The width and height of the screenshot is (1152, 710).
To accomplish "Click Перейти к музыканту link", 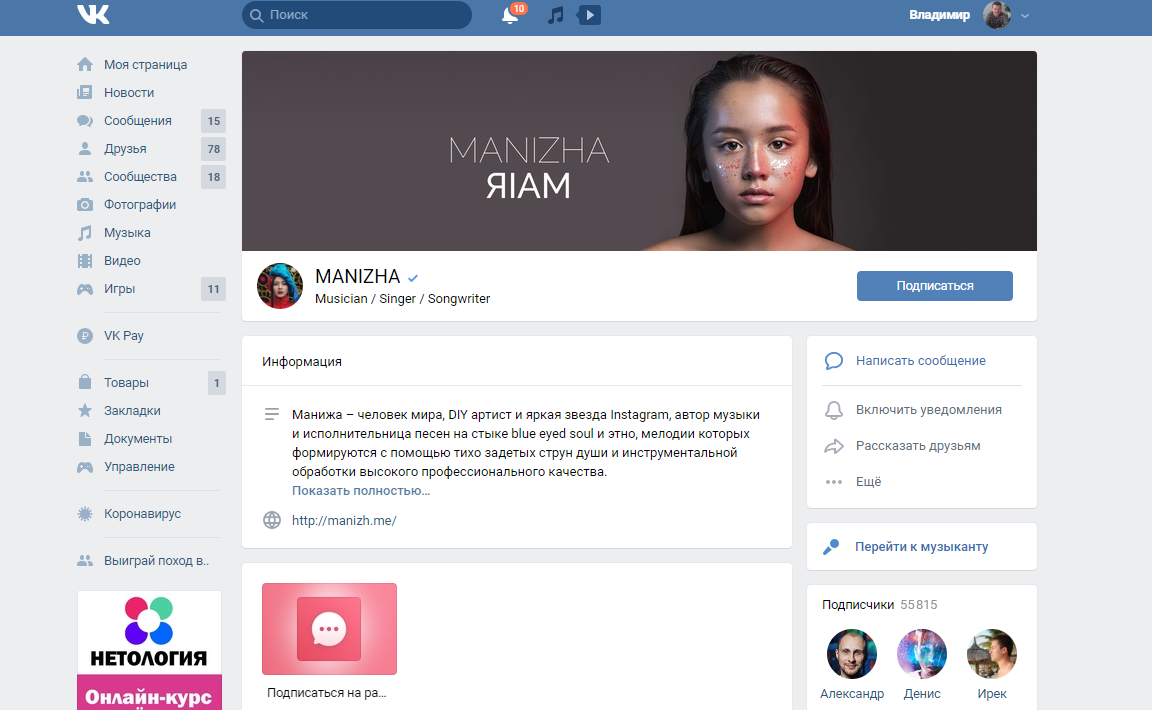I will [921, 547].
